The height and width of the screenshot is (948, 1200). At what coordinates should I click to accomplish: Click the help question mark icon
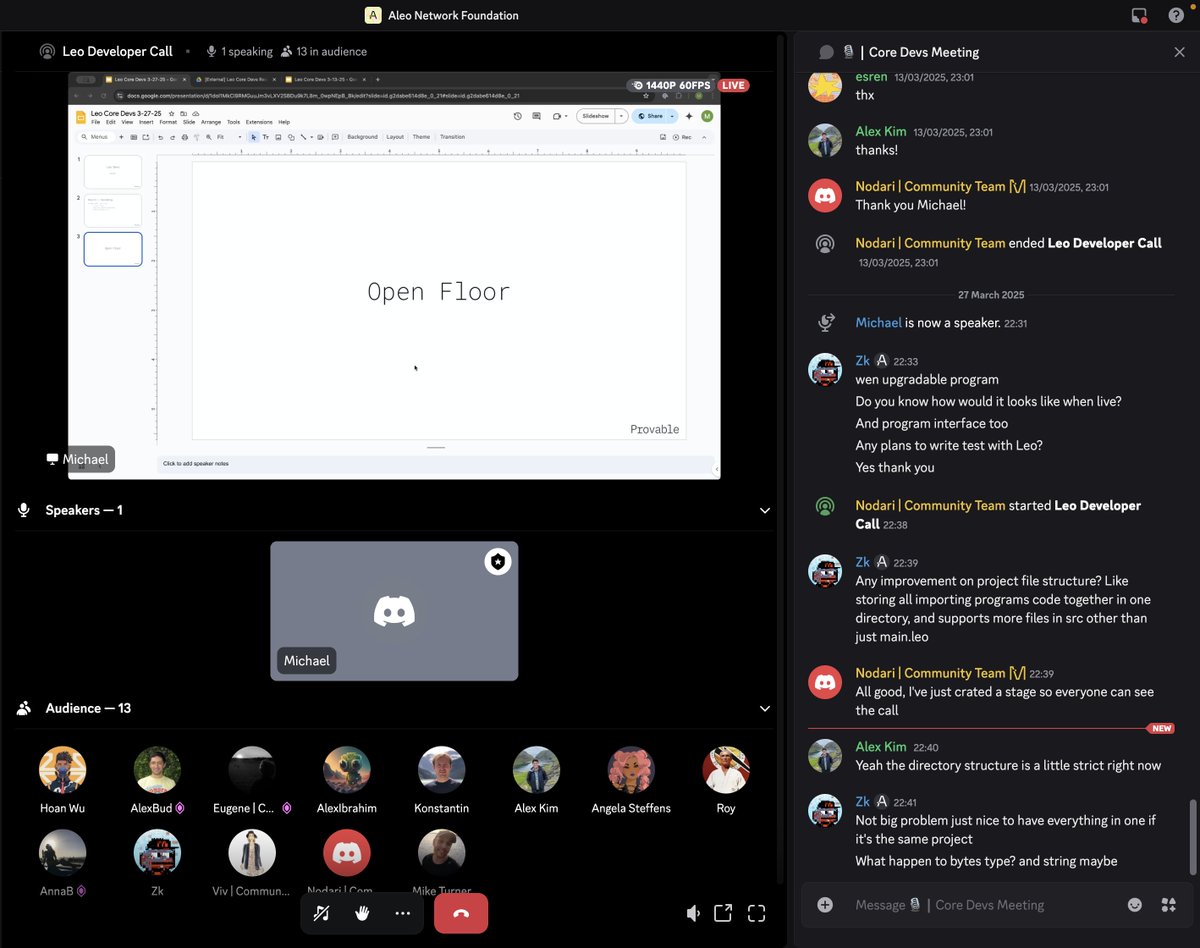(1176, 15)
